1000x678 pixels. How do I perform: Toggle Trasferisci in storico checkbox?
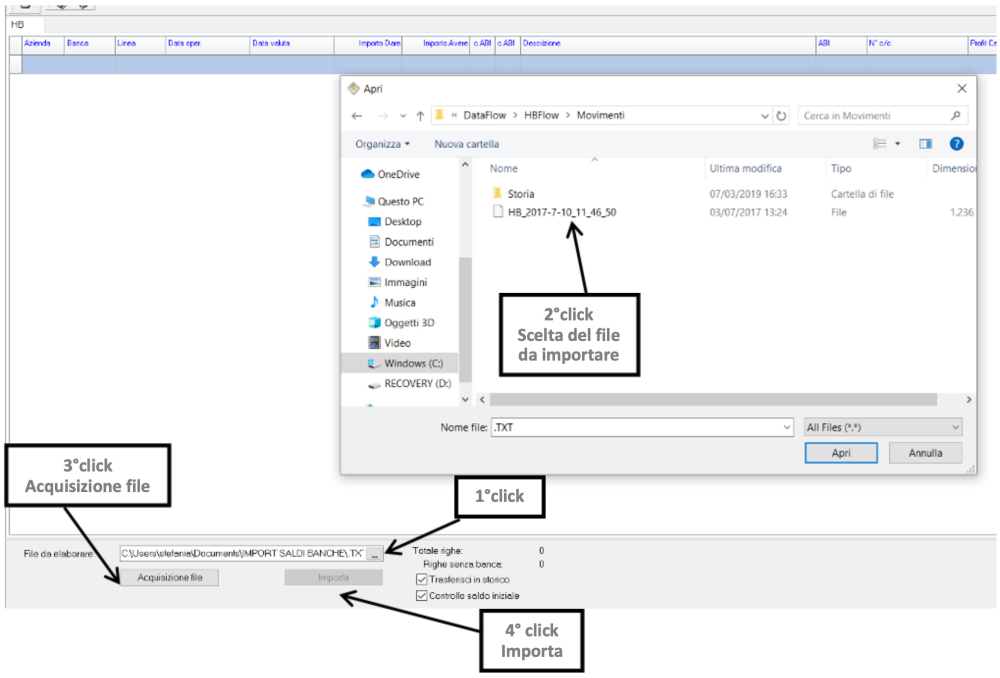pyautogui.click(x=421, y=580)
